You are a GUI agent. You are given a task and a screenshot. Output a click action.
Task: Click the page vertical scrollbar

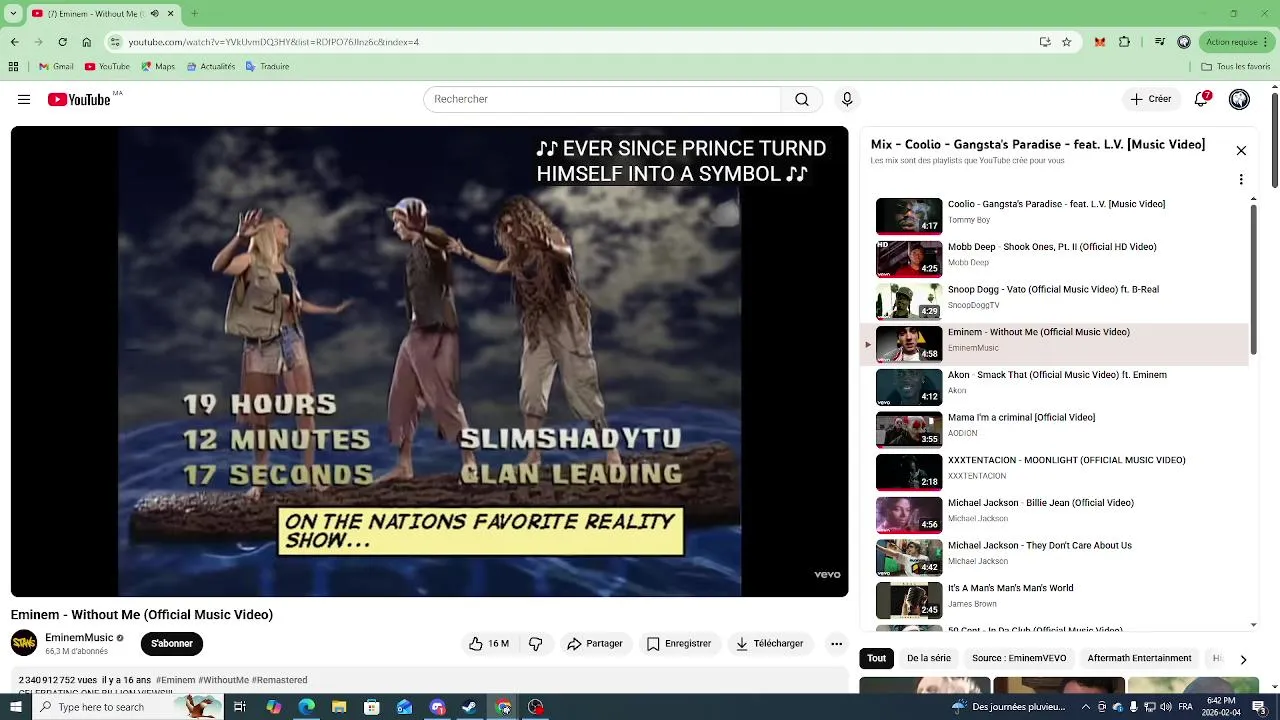coord(1274,140)
